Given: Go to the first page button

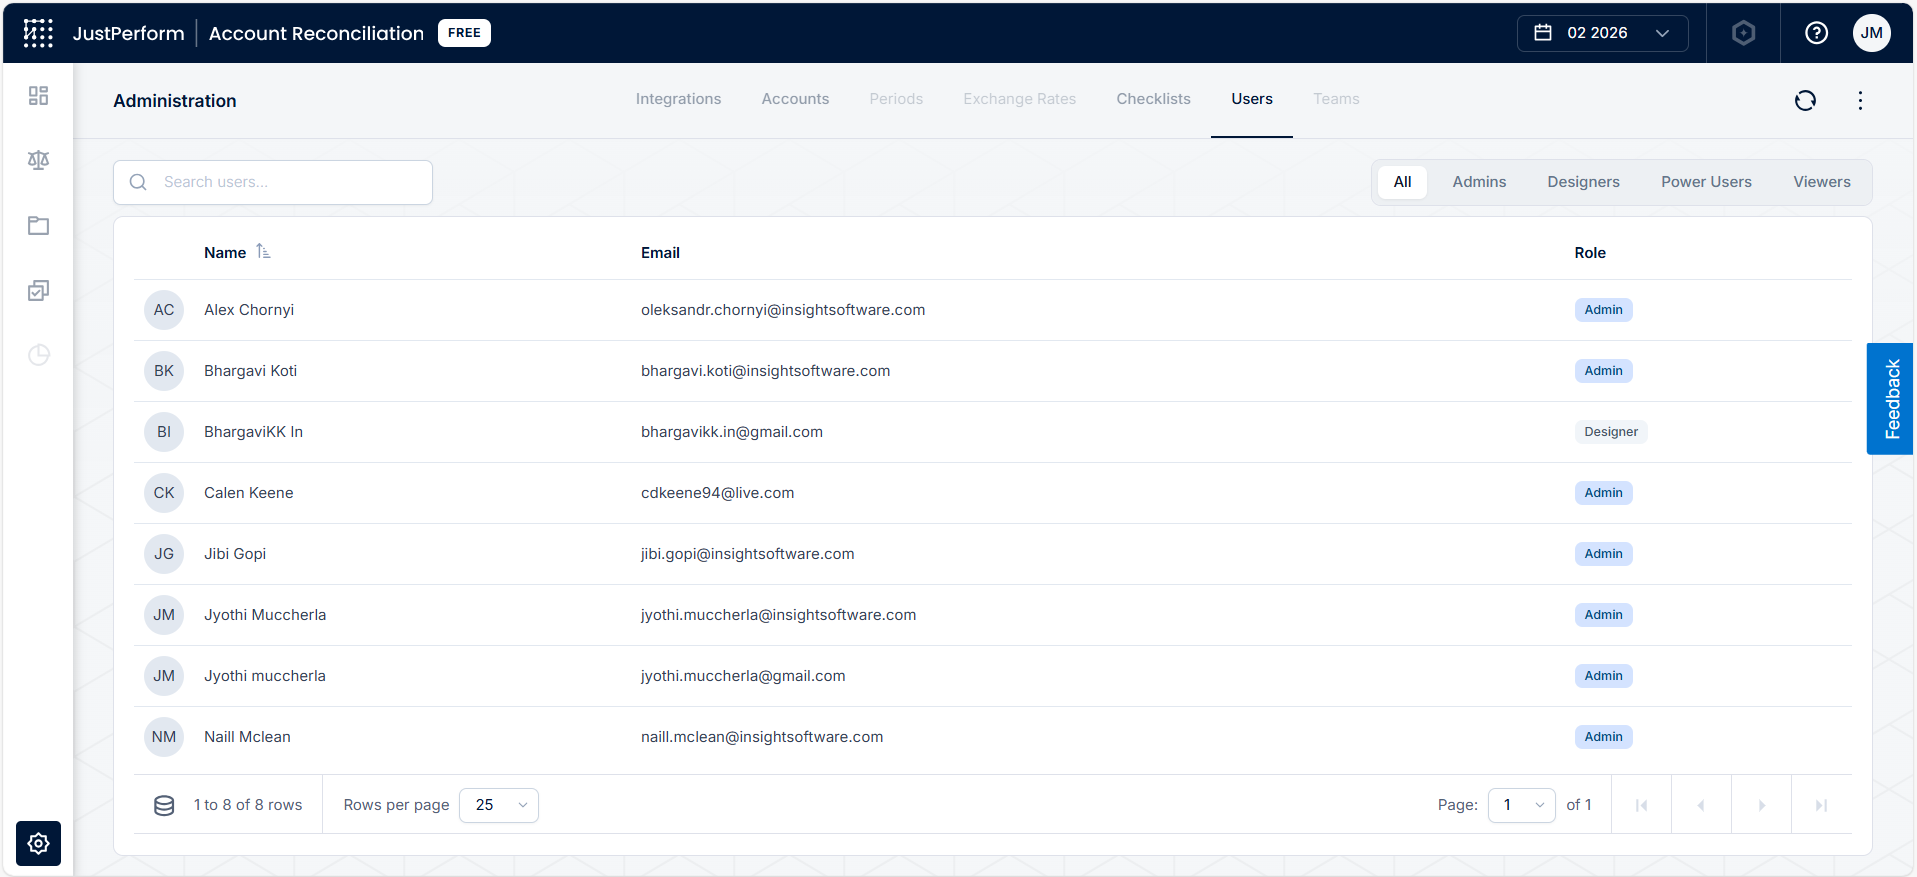Looking at the screenshot, I should click(1641, 805).
